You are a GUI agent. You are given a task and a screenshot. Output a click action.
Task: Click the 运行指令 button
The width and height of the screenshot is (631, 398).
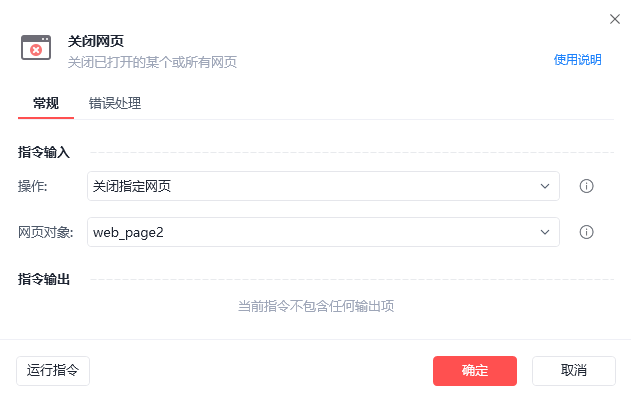(53, 371)
